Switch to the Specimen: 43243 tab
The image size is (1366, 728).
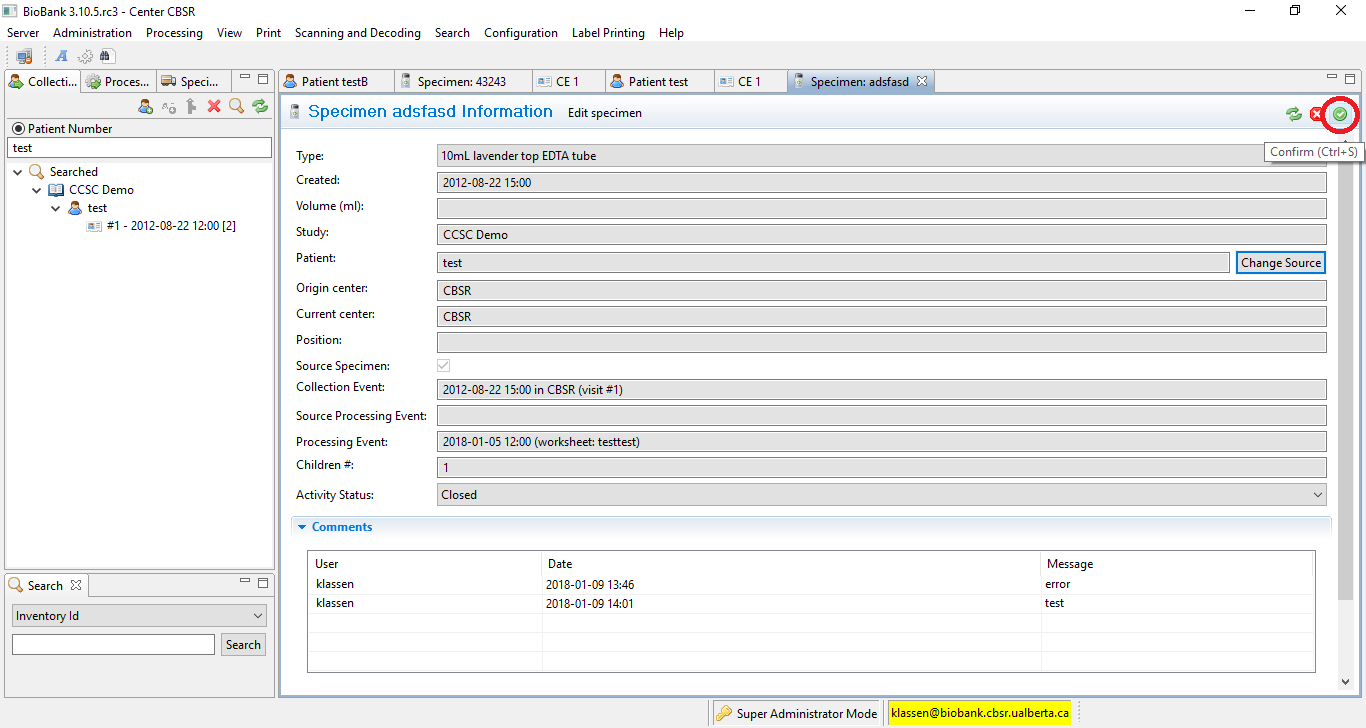[x=461, y=82]
